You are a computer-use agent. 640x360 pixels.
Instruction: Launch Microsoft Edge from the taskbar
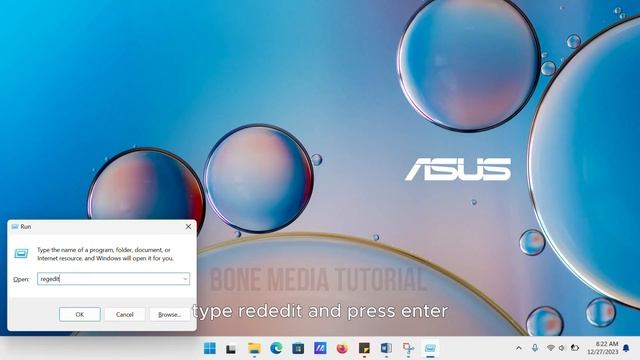[276, 348]
